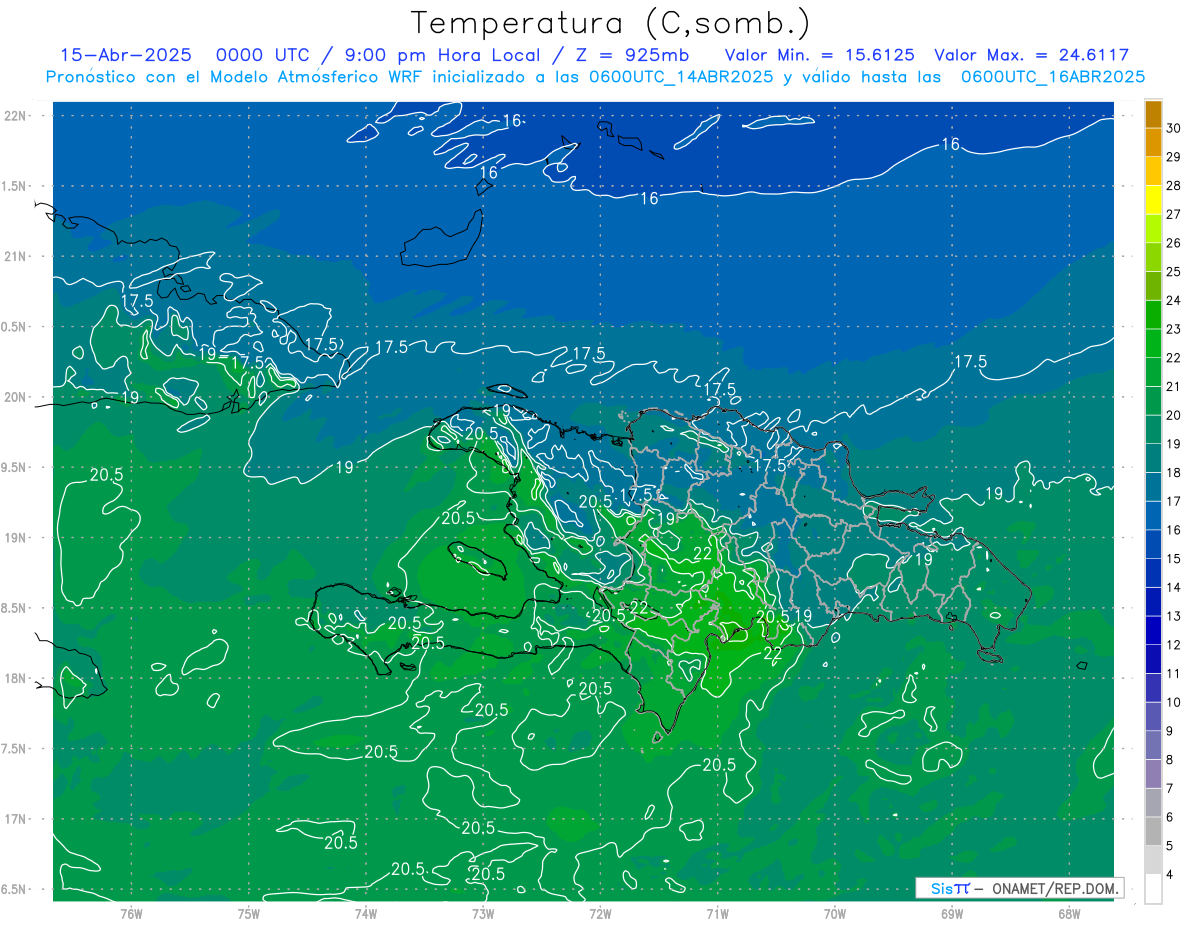Image resolution: width=1200 pixels, height=927 pixels.
Task: Click the "69W" longitude axis label
Action: tap(952, 913)
